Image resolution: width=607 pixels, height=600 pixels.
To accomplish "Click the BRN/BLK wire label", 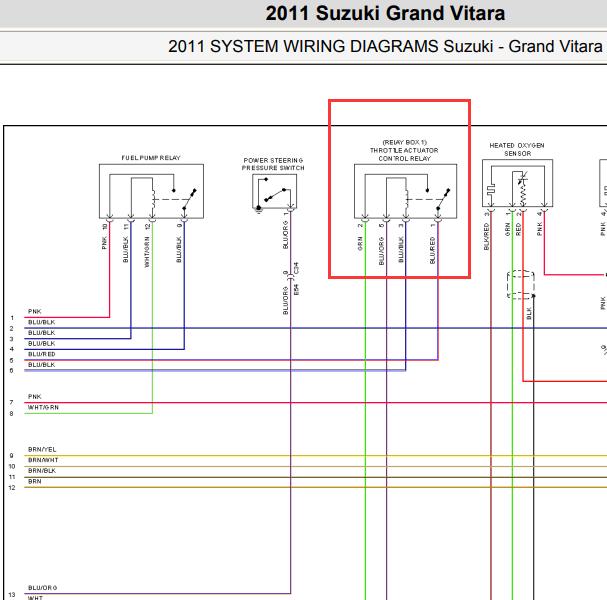I will pyautogui.click(x=42, y=471).
